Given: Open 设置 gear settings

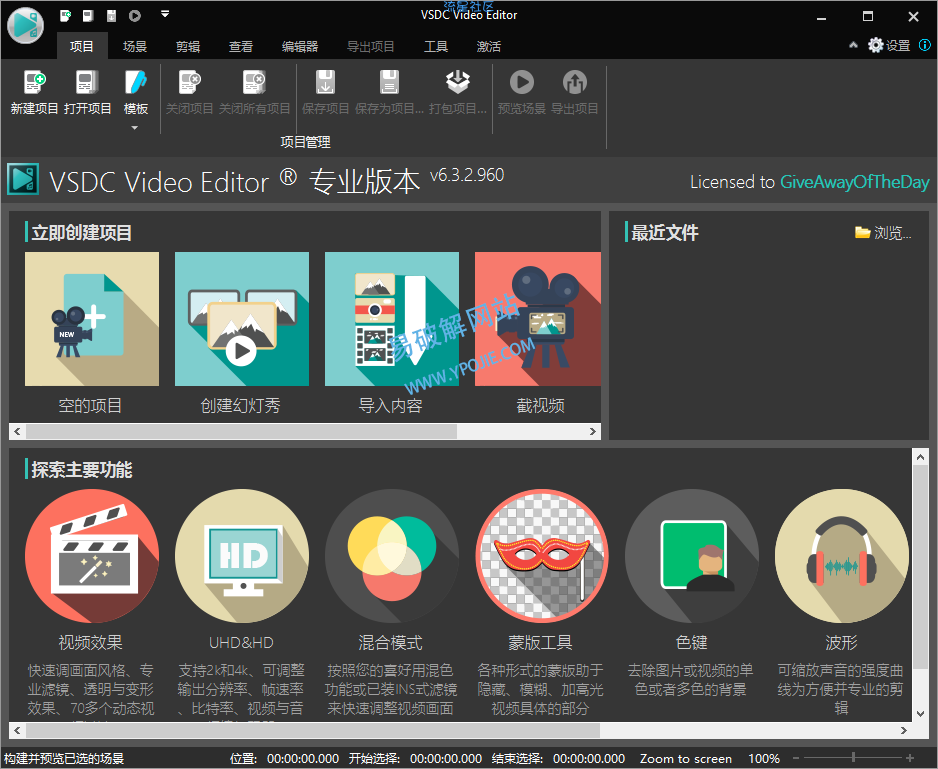Looking at the screenshot, I should [x=889, y=45].
